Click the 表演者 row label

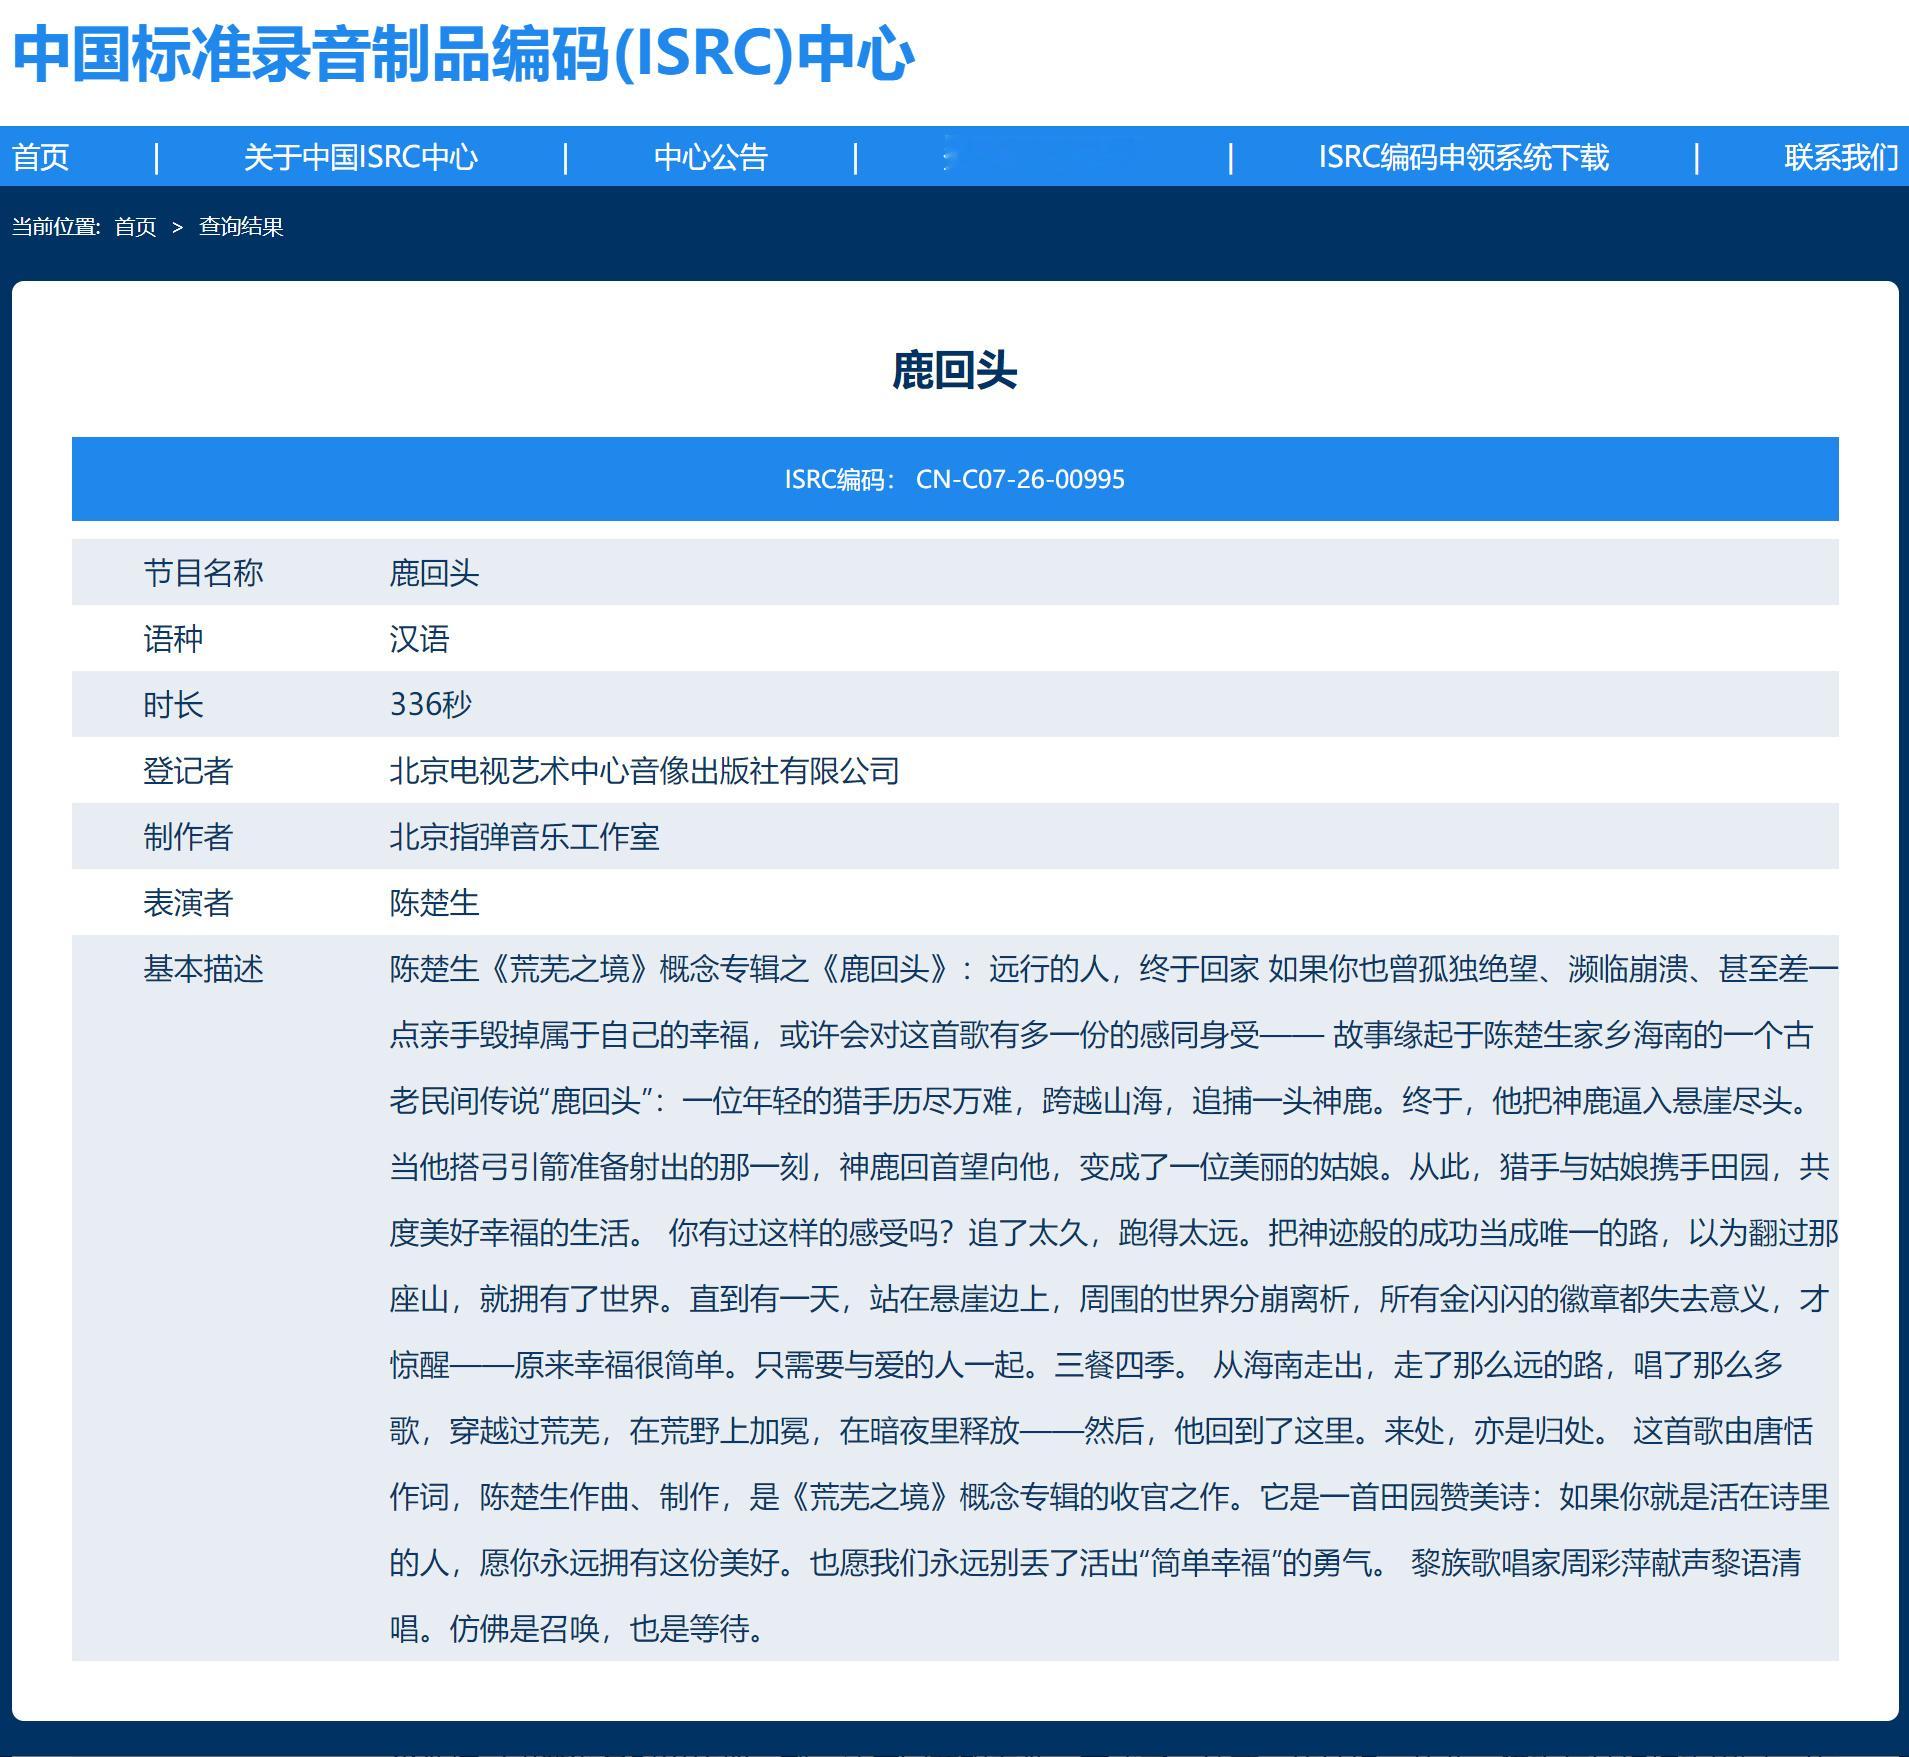pyautogui.click(x=188, y=903)
